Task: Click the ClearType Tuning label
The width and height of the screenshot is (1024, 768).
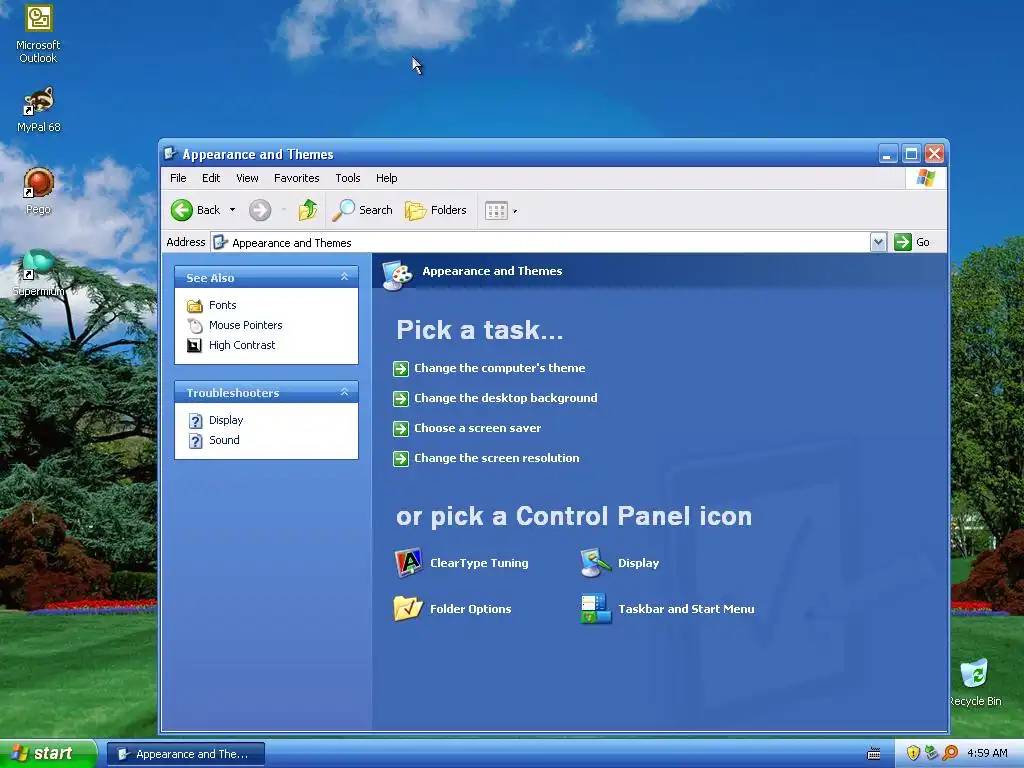Action: 479,563
